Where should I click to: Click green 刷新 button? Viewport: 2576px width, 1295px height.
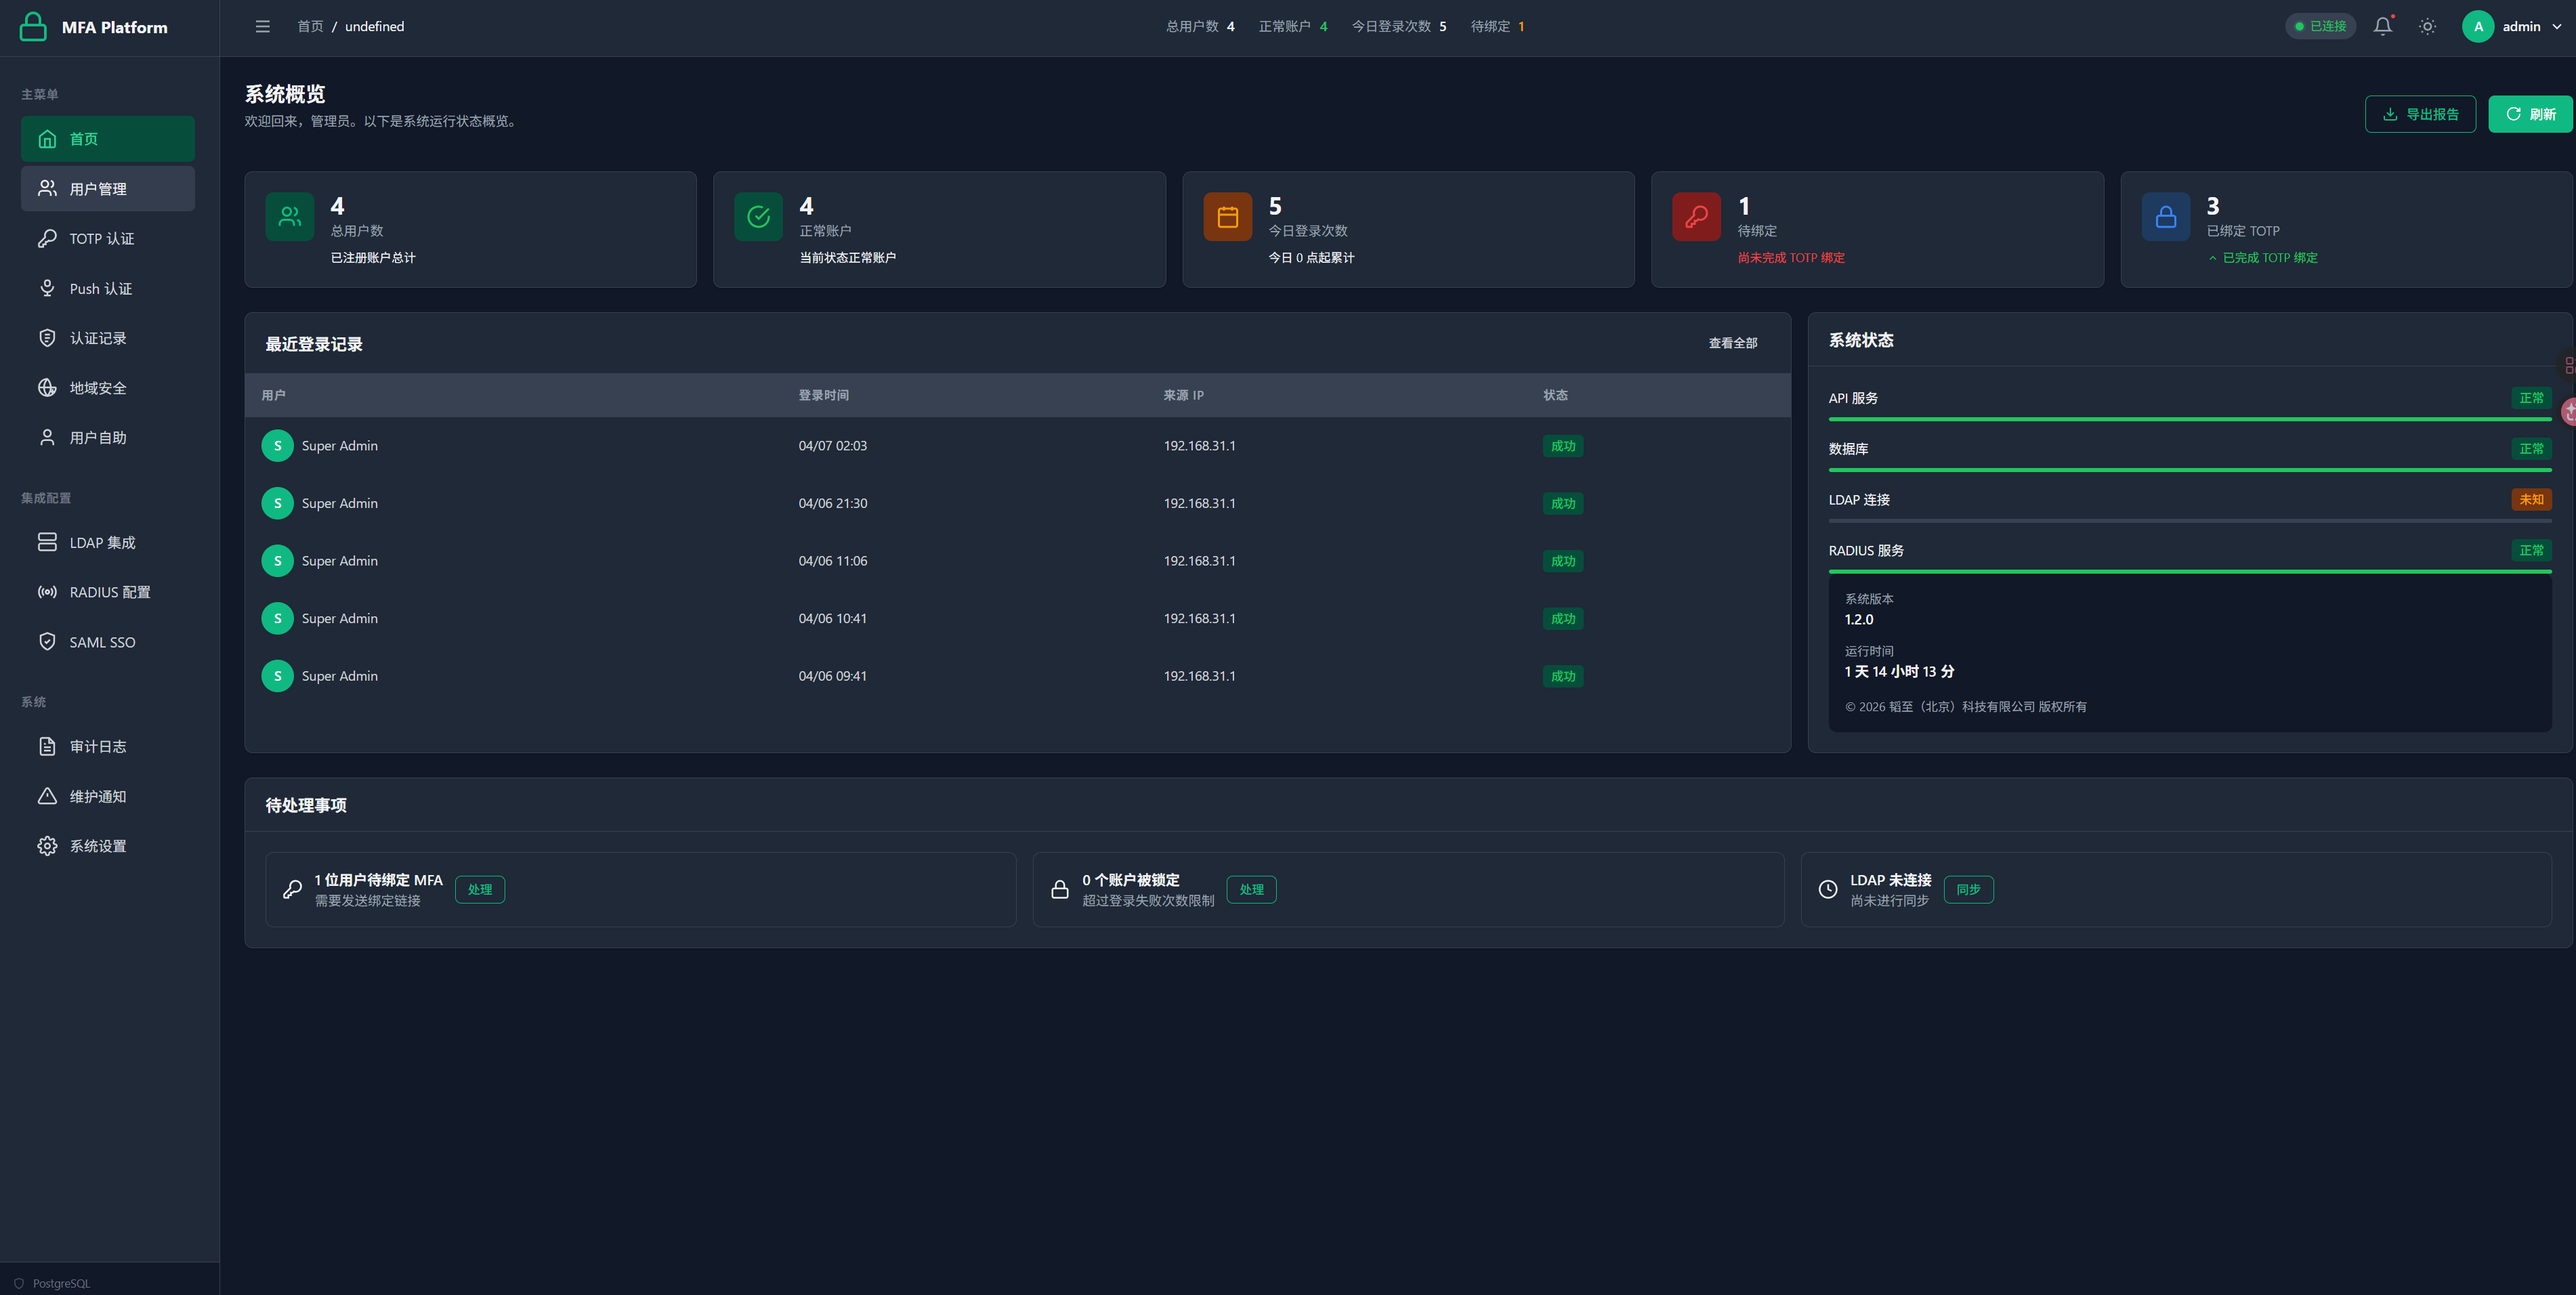tap(2530, 114)
